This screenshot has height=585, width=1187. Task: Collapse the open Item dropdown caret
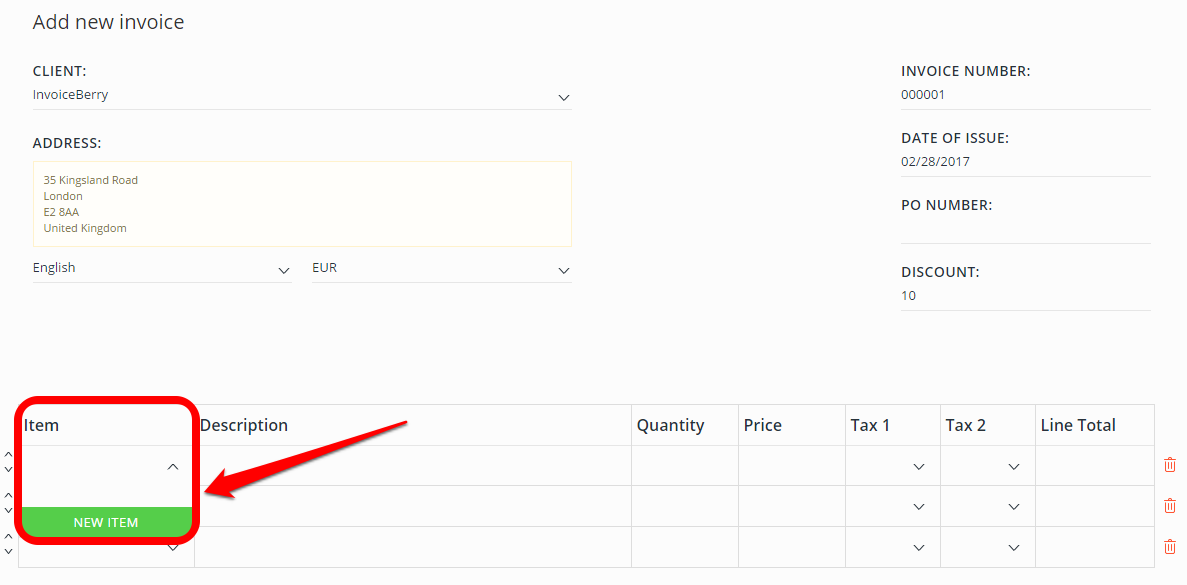(x=173, y=467)
